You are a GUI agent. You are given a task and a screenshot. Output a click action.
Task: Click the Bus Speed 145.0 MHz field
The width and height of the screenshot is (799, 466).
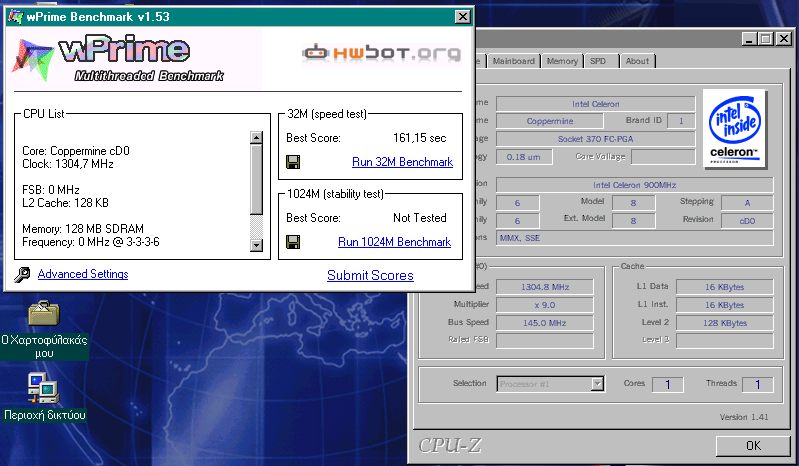(x=545, y=323)
